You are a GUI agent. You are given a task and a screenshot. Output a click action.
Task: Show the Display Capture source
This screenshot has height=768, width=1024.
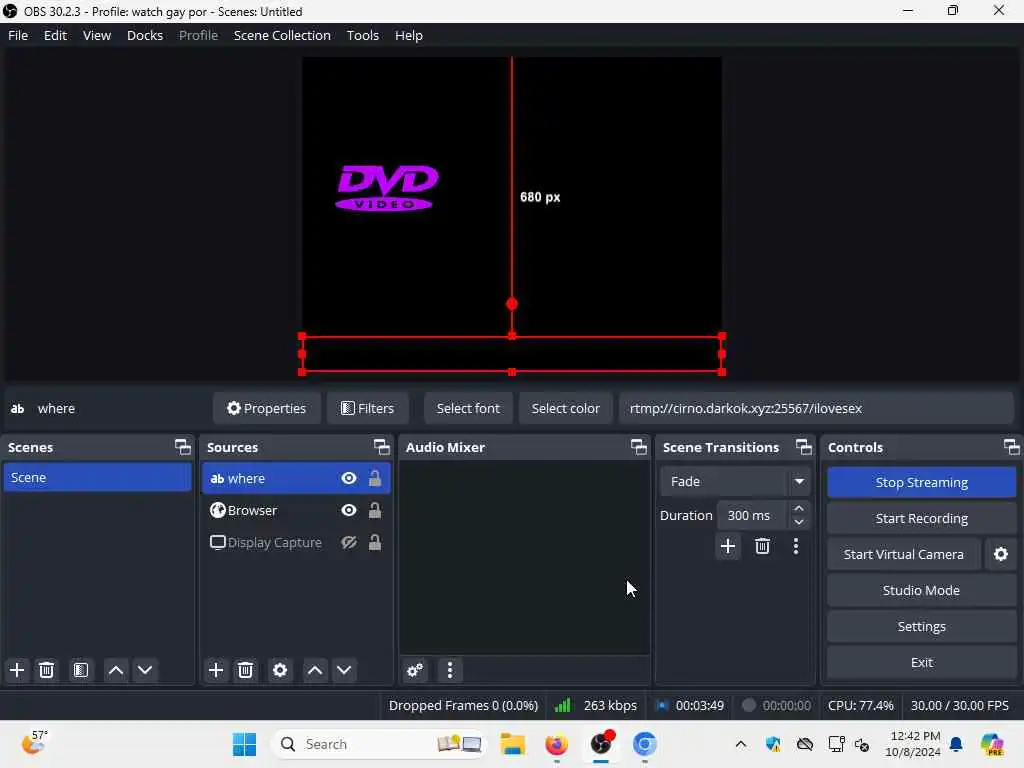(349, 543)
